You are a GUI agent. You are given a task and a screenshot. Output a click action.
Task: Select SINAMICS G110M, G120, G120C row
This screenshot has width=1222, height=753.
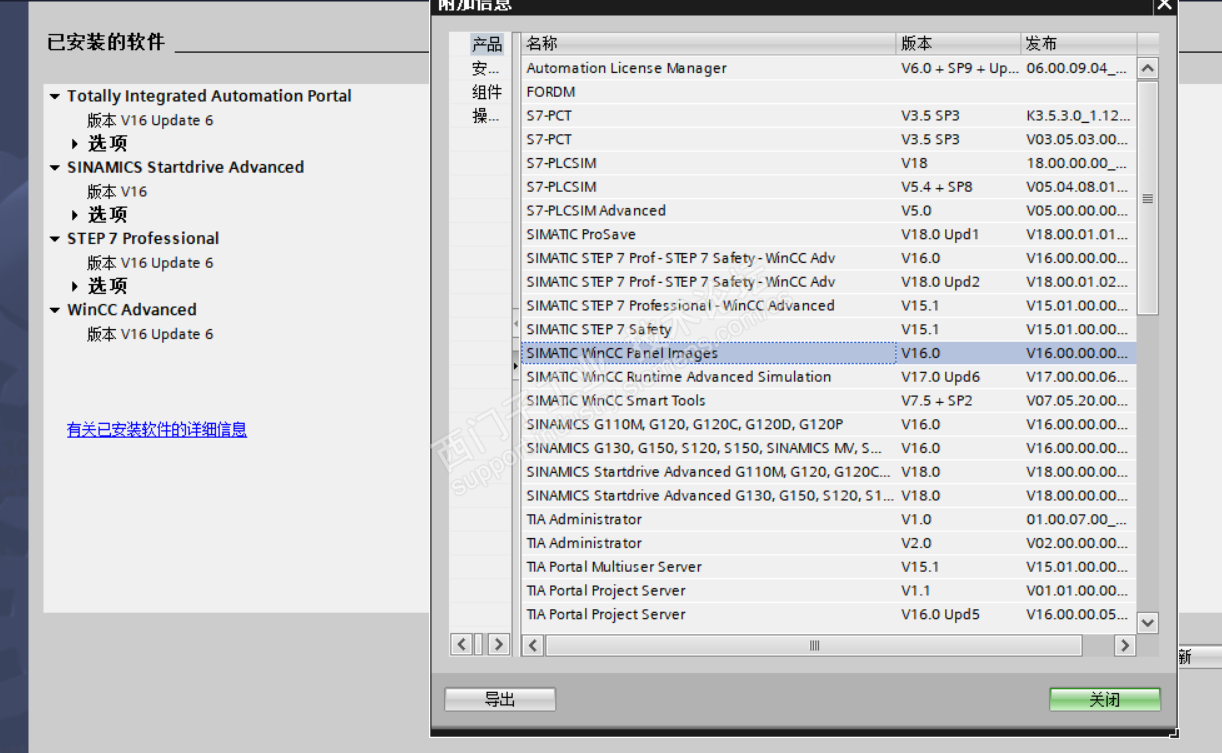click(828, 425)
